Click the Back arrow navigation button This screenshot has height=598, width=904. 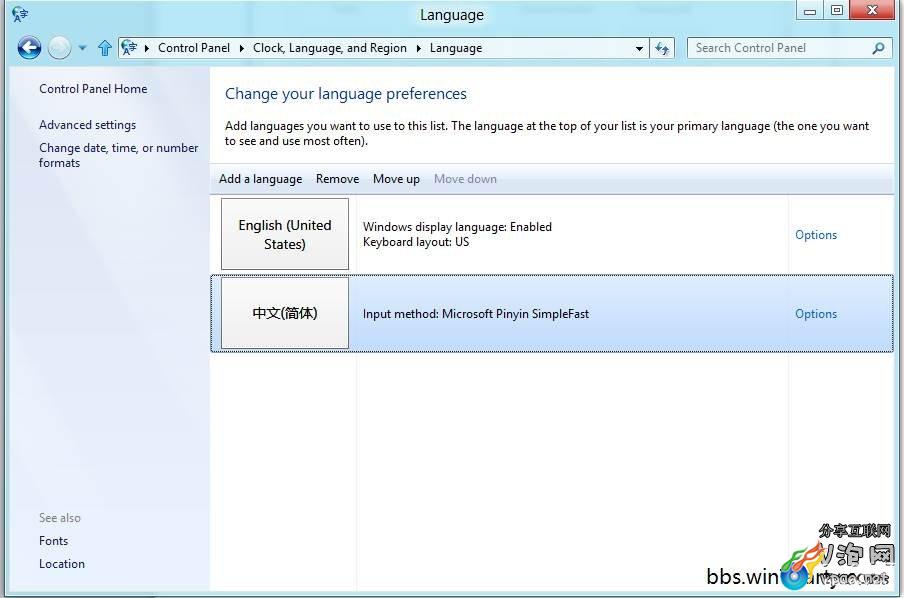29,48
